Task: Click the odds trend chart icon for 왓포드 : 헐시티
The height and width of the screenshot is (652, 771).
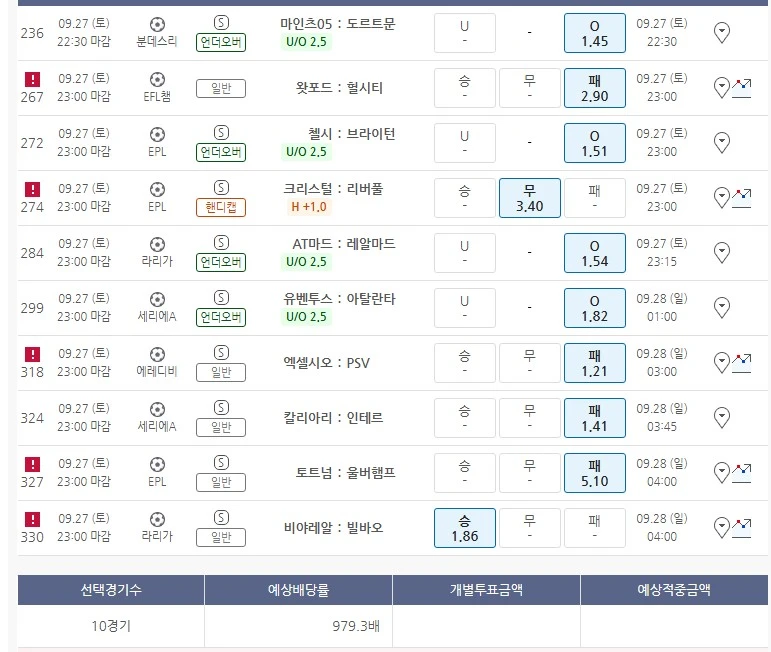Action: (741, 87)
